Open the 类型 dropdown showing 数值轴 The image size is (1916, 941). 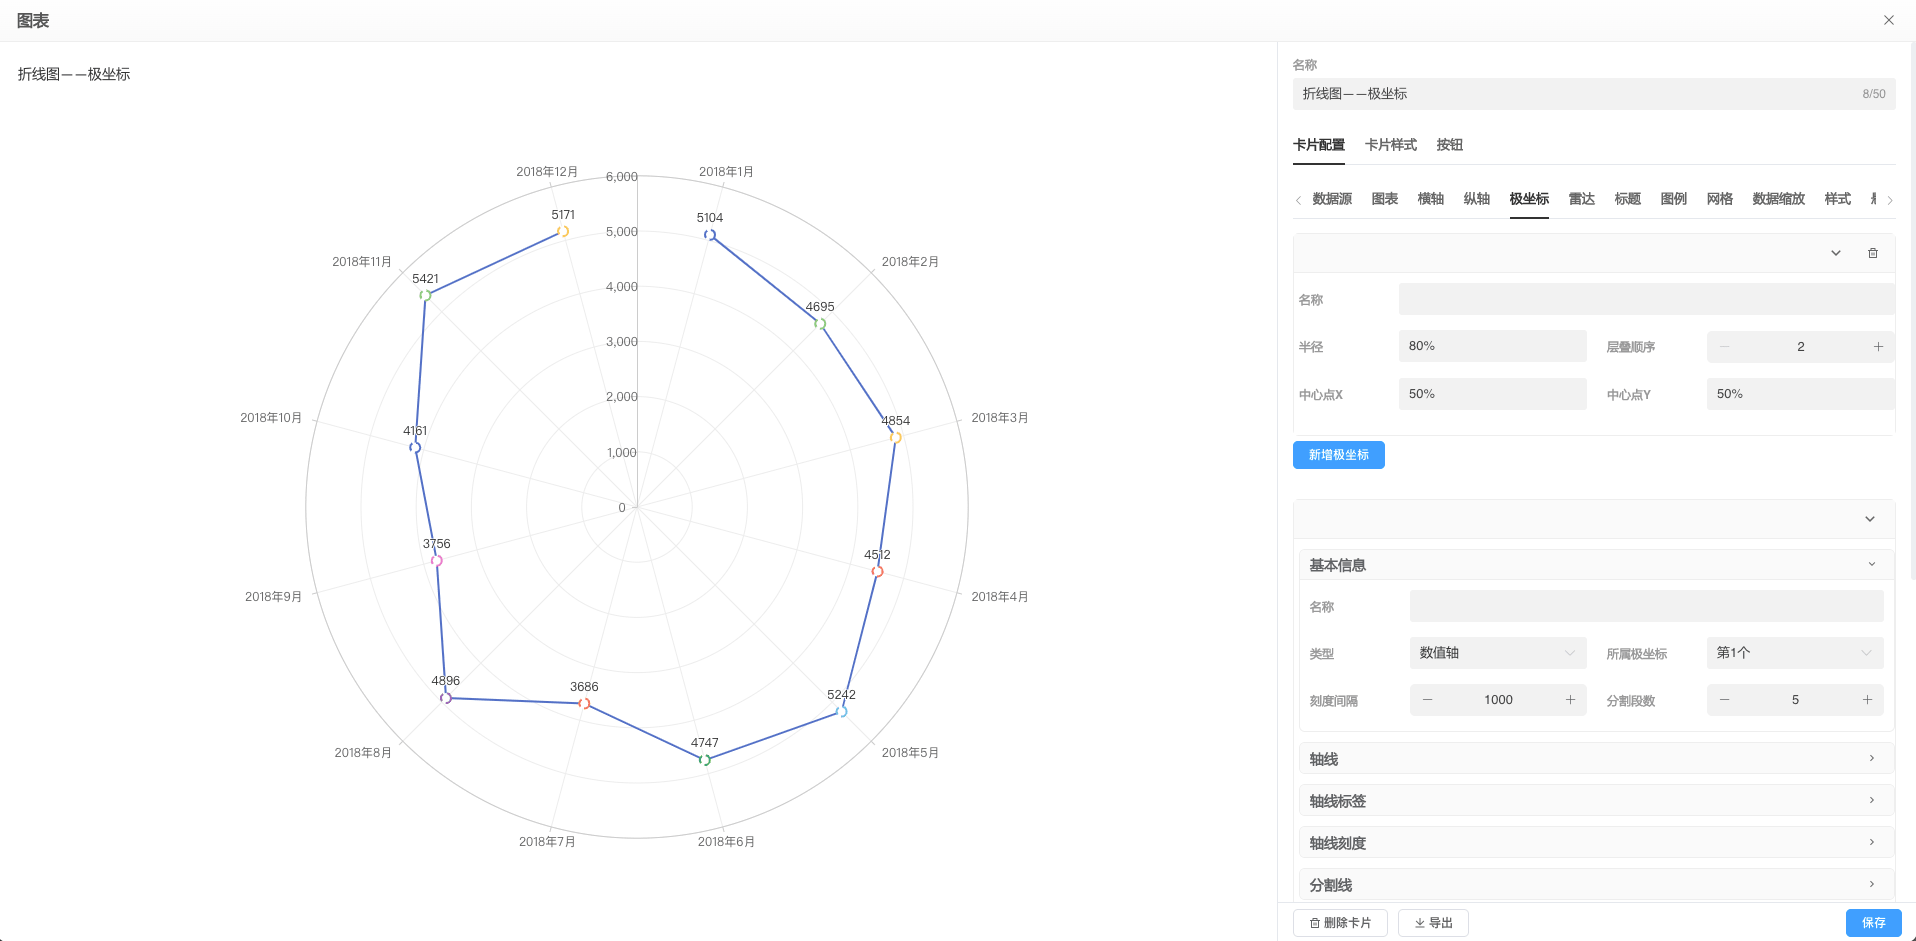1497,652
